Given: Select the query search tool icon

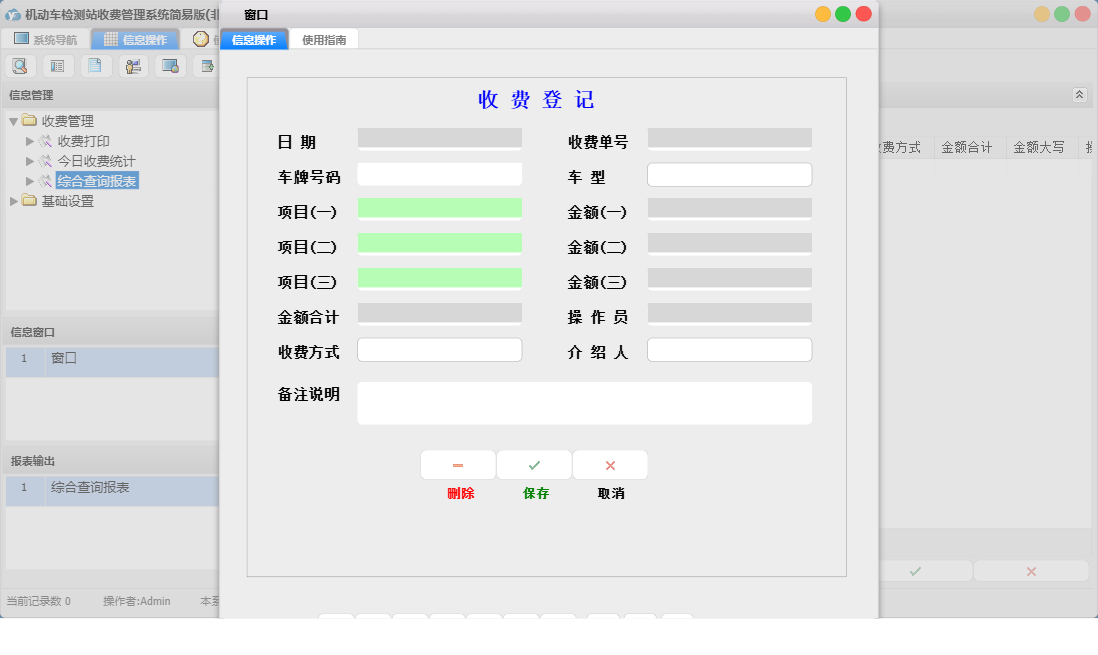Looking at the screenshot, I should pos(20,65).
